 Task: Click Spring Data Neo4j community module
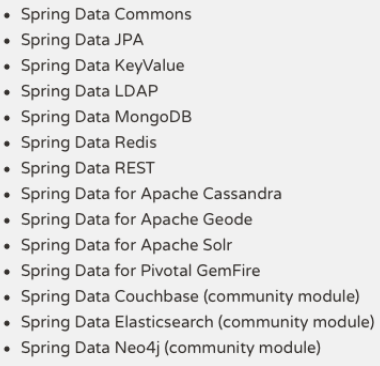(x=171, y=348)
